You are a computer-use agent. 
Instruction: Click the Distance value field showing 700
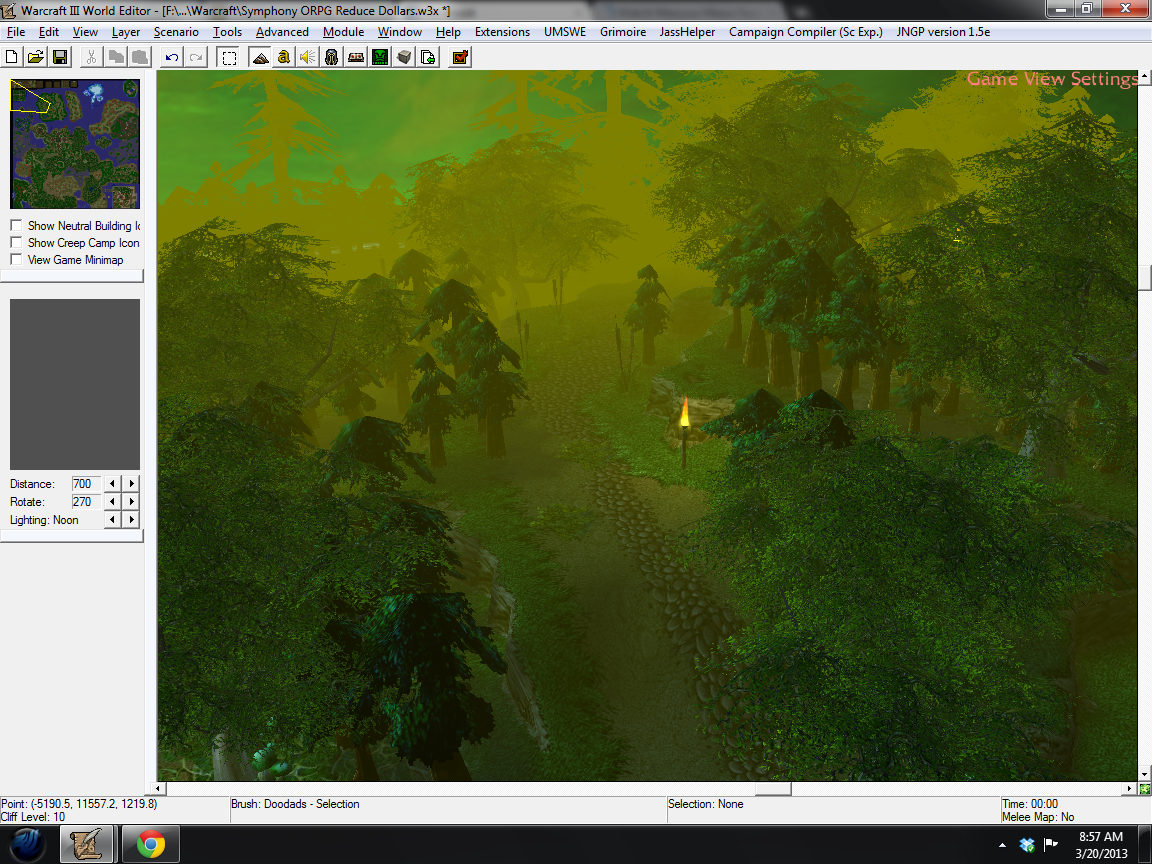(86, 483)
